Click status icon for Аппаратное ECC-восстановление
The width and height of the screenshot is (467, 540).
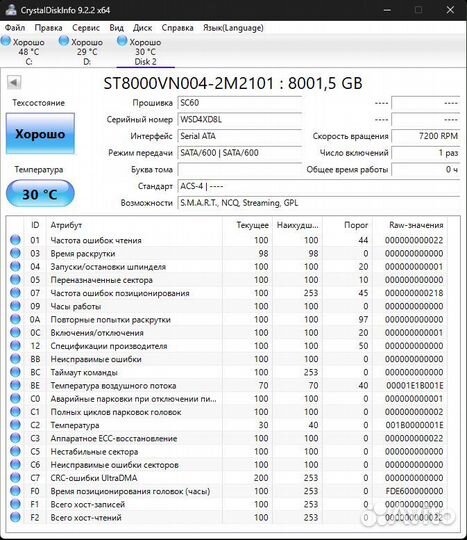[x=15, y=438]
